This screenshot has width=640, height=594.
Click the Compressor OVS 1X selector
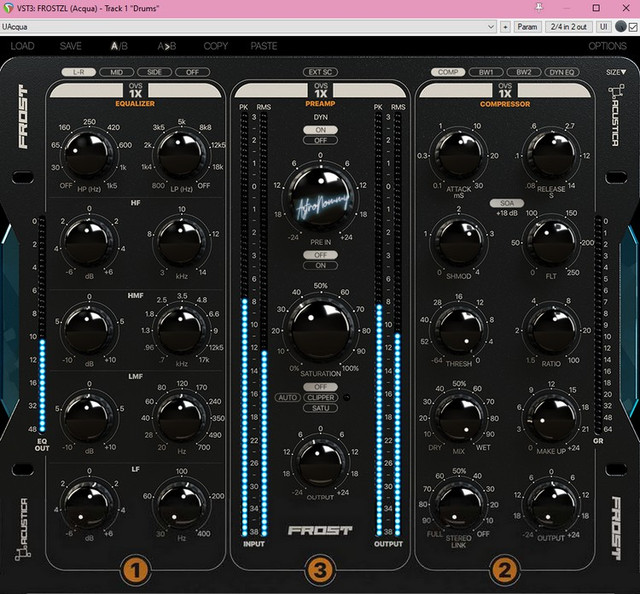coord(505,90)
